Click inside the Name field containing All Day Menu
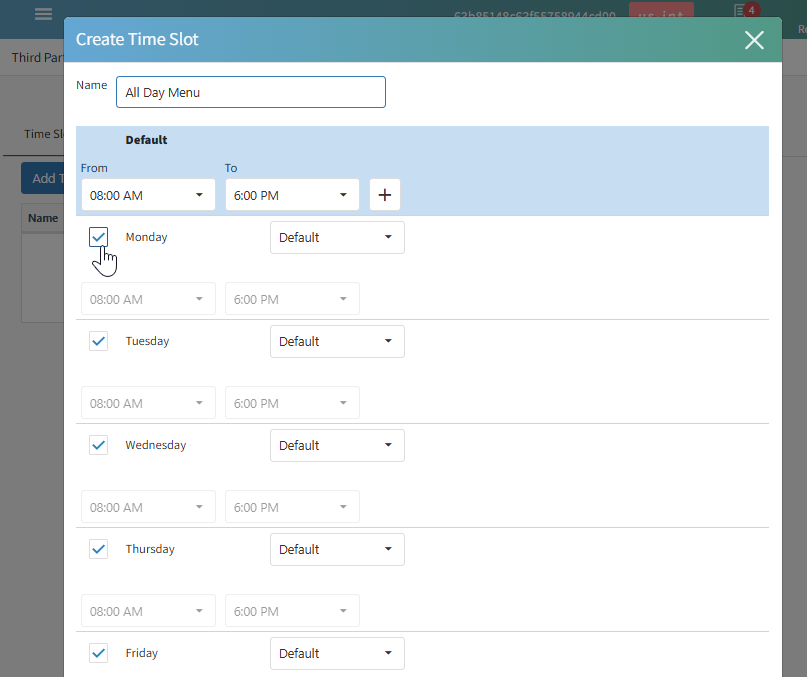This screenshot has width=807, height=677. 250,92
